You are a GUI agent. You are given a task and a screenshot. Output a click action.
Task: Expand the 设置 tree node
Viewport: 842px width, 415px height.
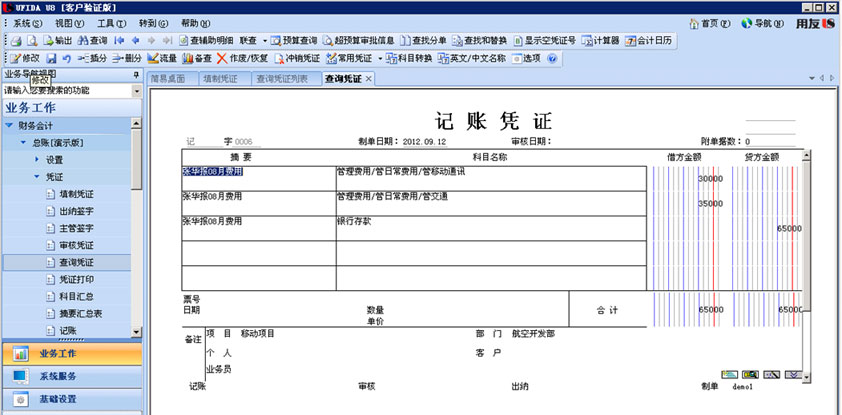pos(37,159)
